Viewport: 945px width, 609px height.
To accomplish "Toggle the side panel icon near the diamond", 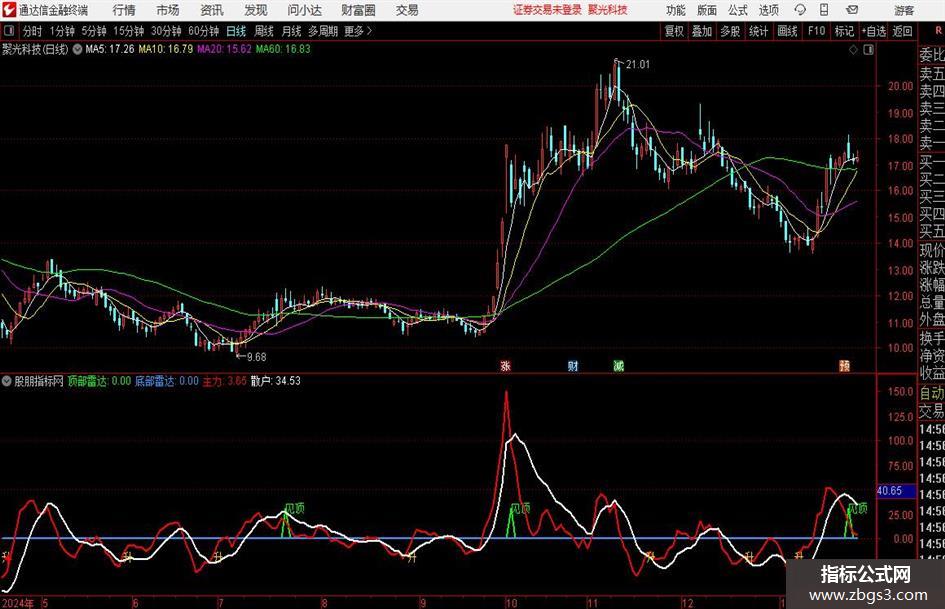I will pos(868,50).
